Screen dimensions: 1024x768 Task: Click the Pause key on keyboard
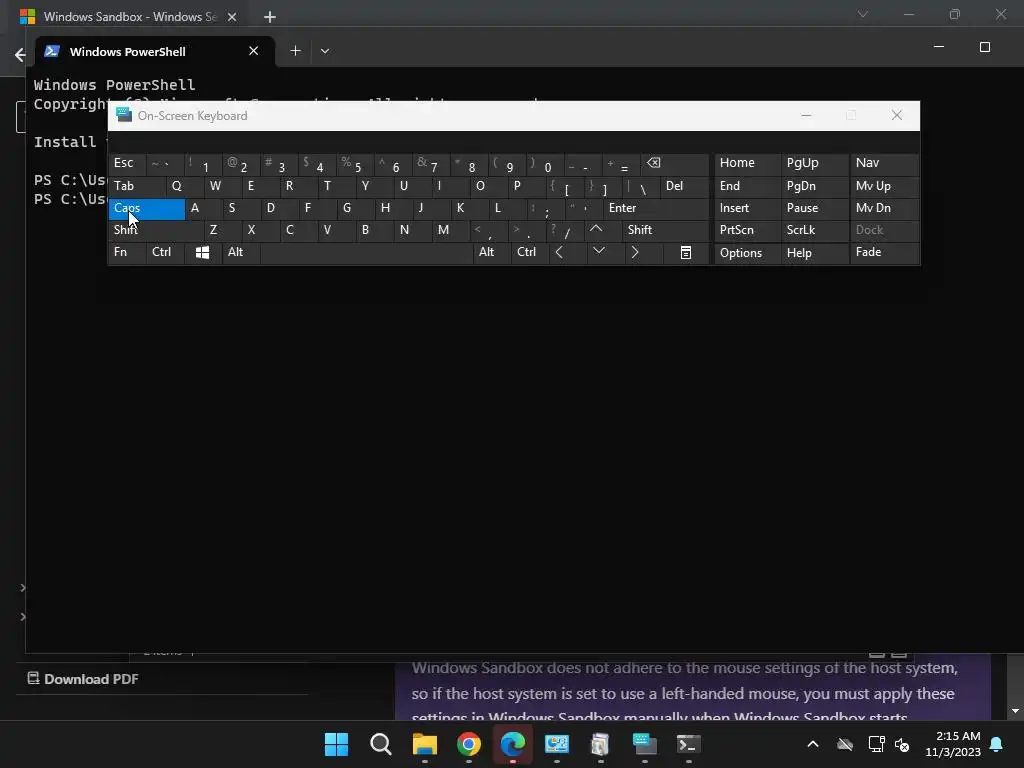pos(814,208)
